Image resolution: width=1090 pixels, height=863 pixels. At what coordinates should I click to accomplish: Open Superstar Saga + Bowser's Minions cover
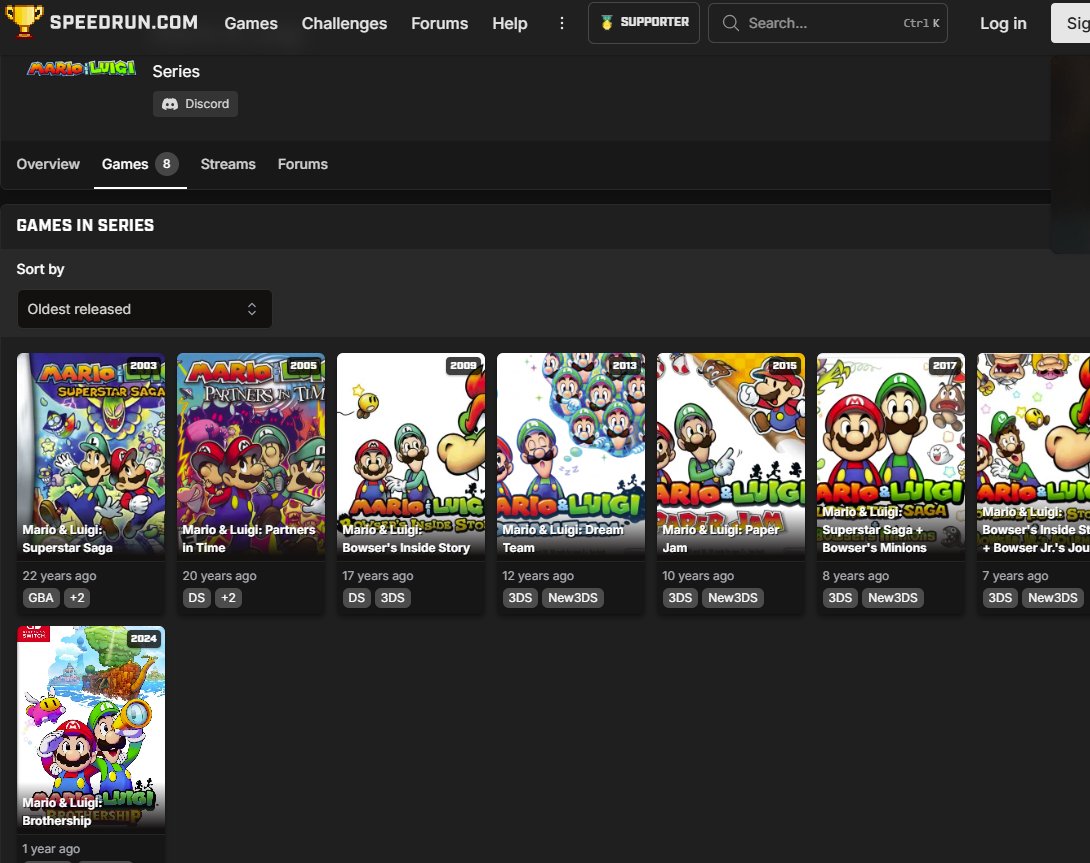[x=890, y=456]
